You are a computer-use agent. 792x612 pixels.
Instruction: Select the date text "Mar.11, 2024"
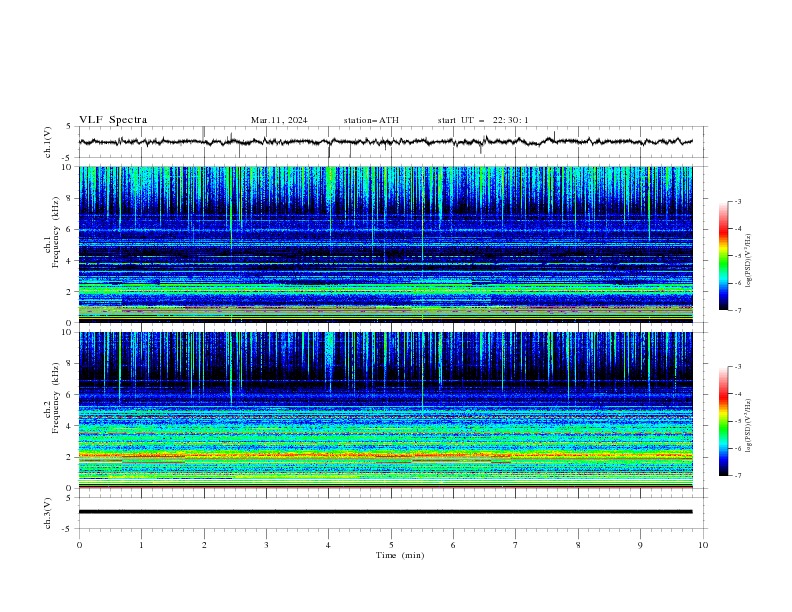(279, 120)
